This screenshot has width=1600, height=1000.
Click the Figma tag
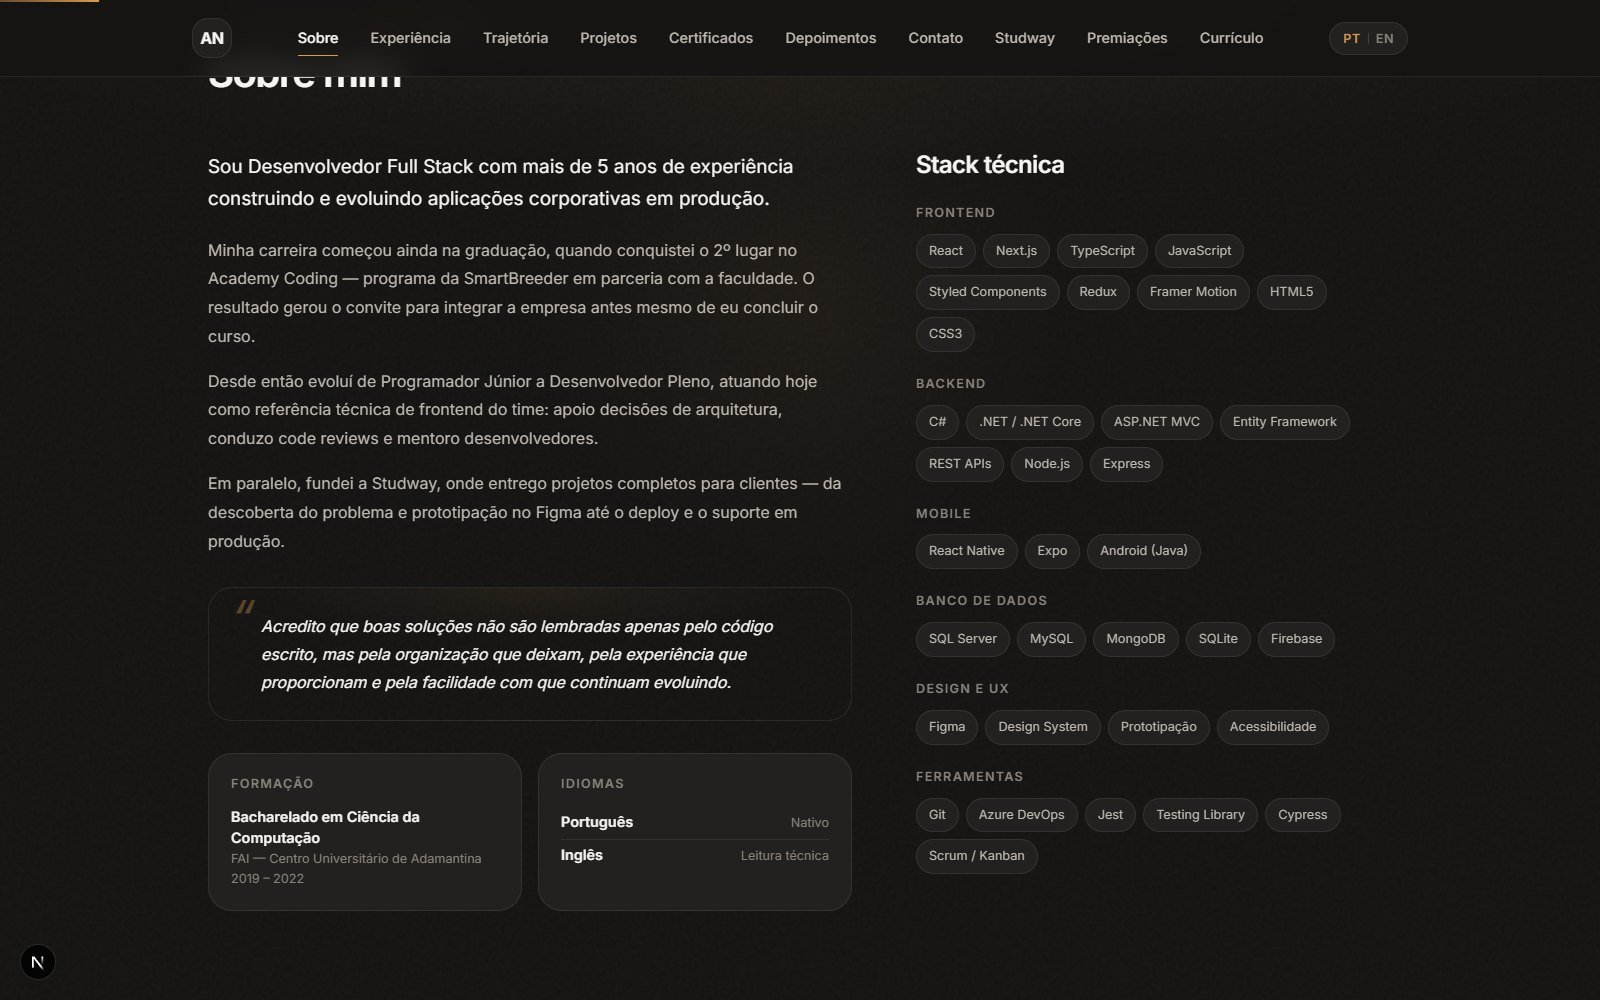[x=947, y=727]
